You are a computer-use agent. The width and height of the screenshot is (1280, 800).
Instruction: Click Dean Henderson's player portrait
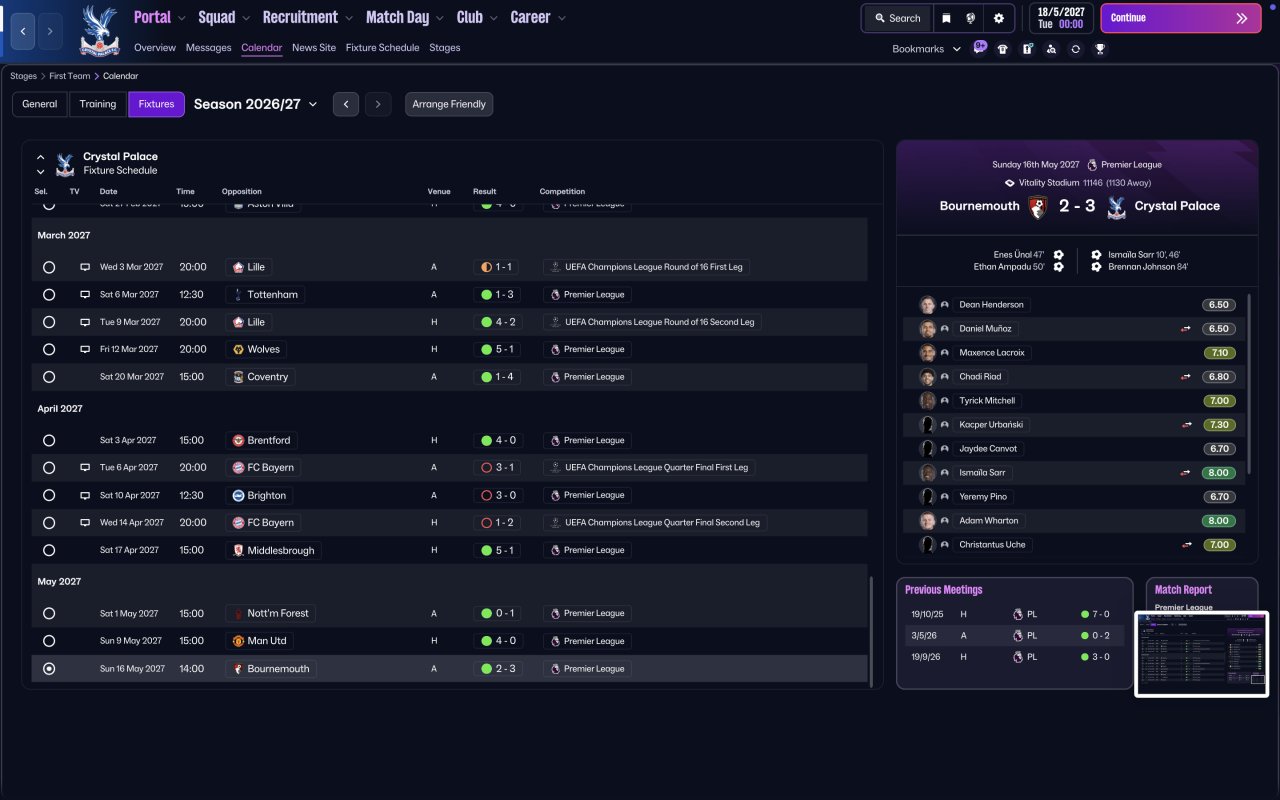[927, 304]
